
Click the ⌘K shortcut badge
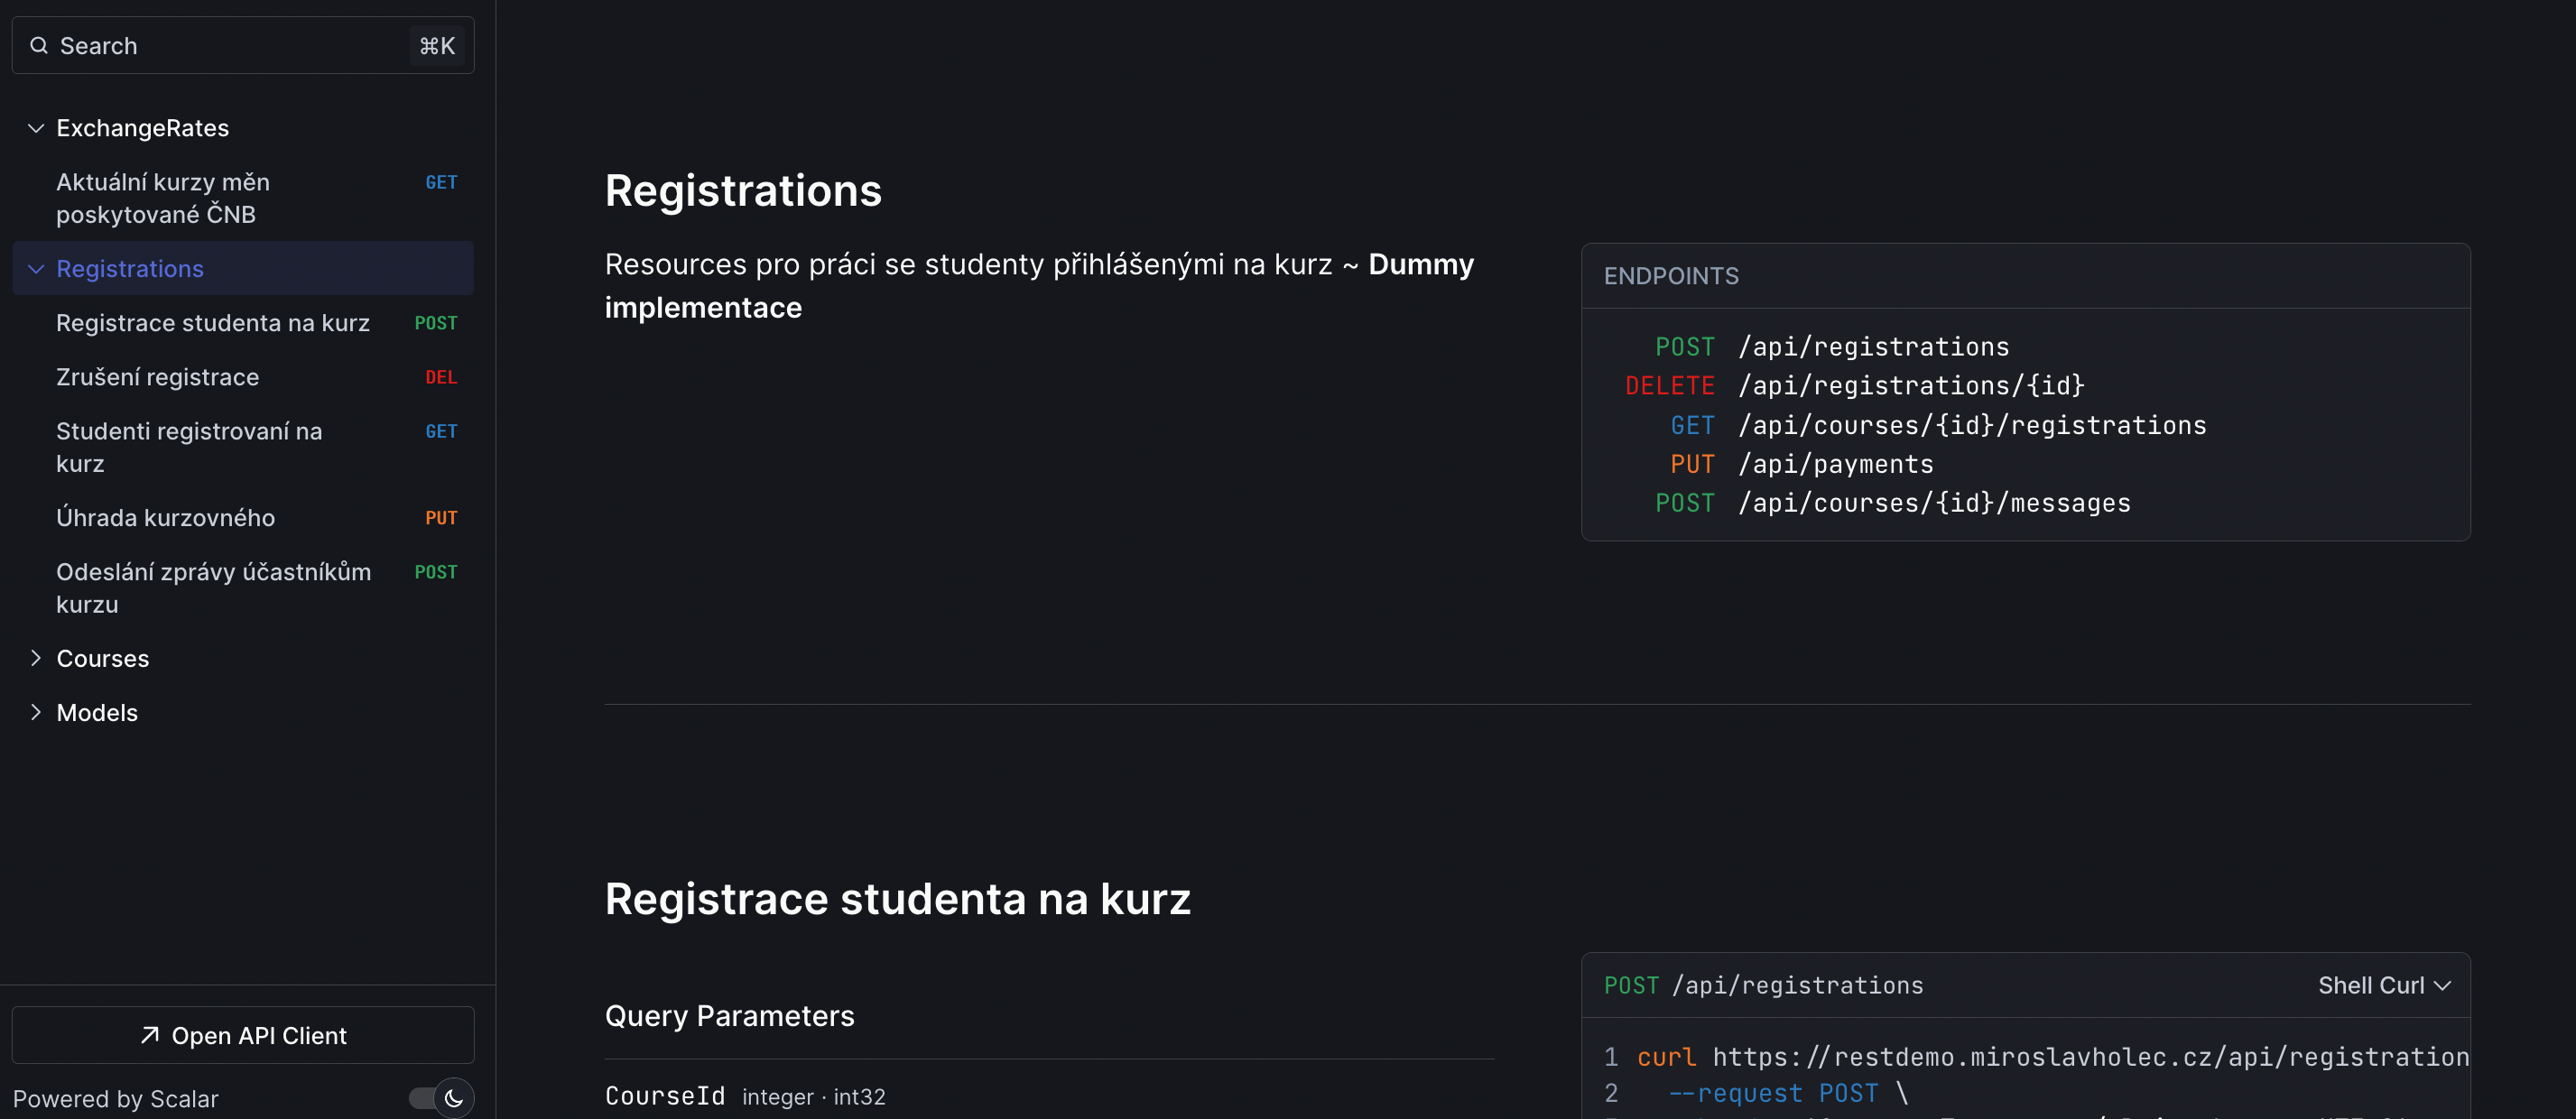pos(437,45)
